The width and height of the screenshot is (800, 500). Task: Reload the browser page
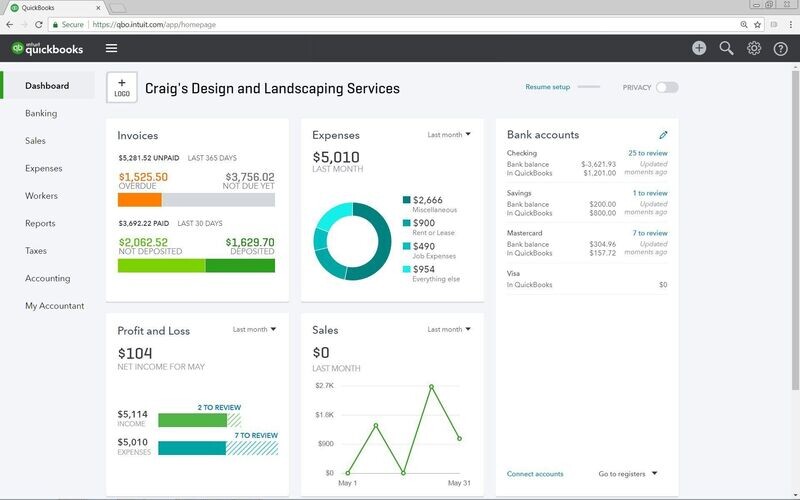click(x=38, y=24)
